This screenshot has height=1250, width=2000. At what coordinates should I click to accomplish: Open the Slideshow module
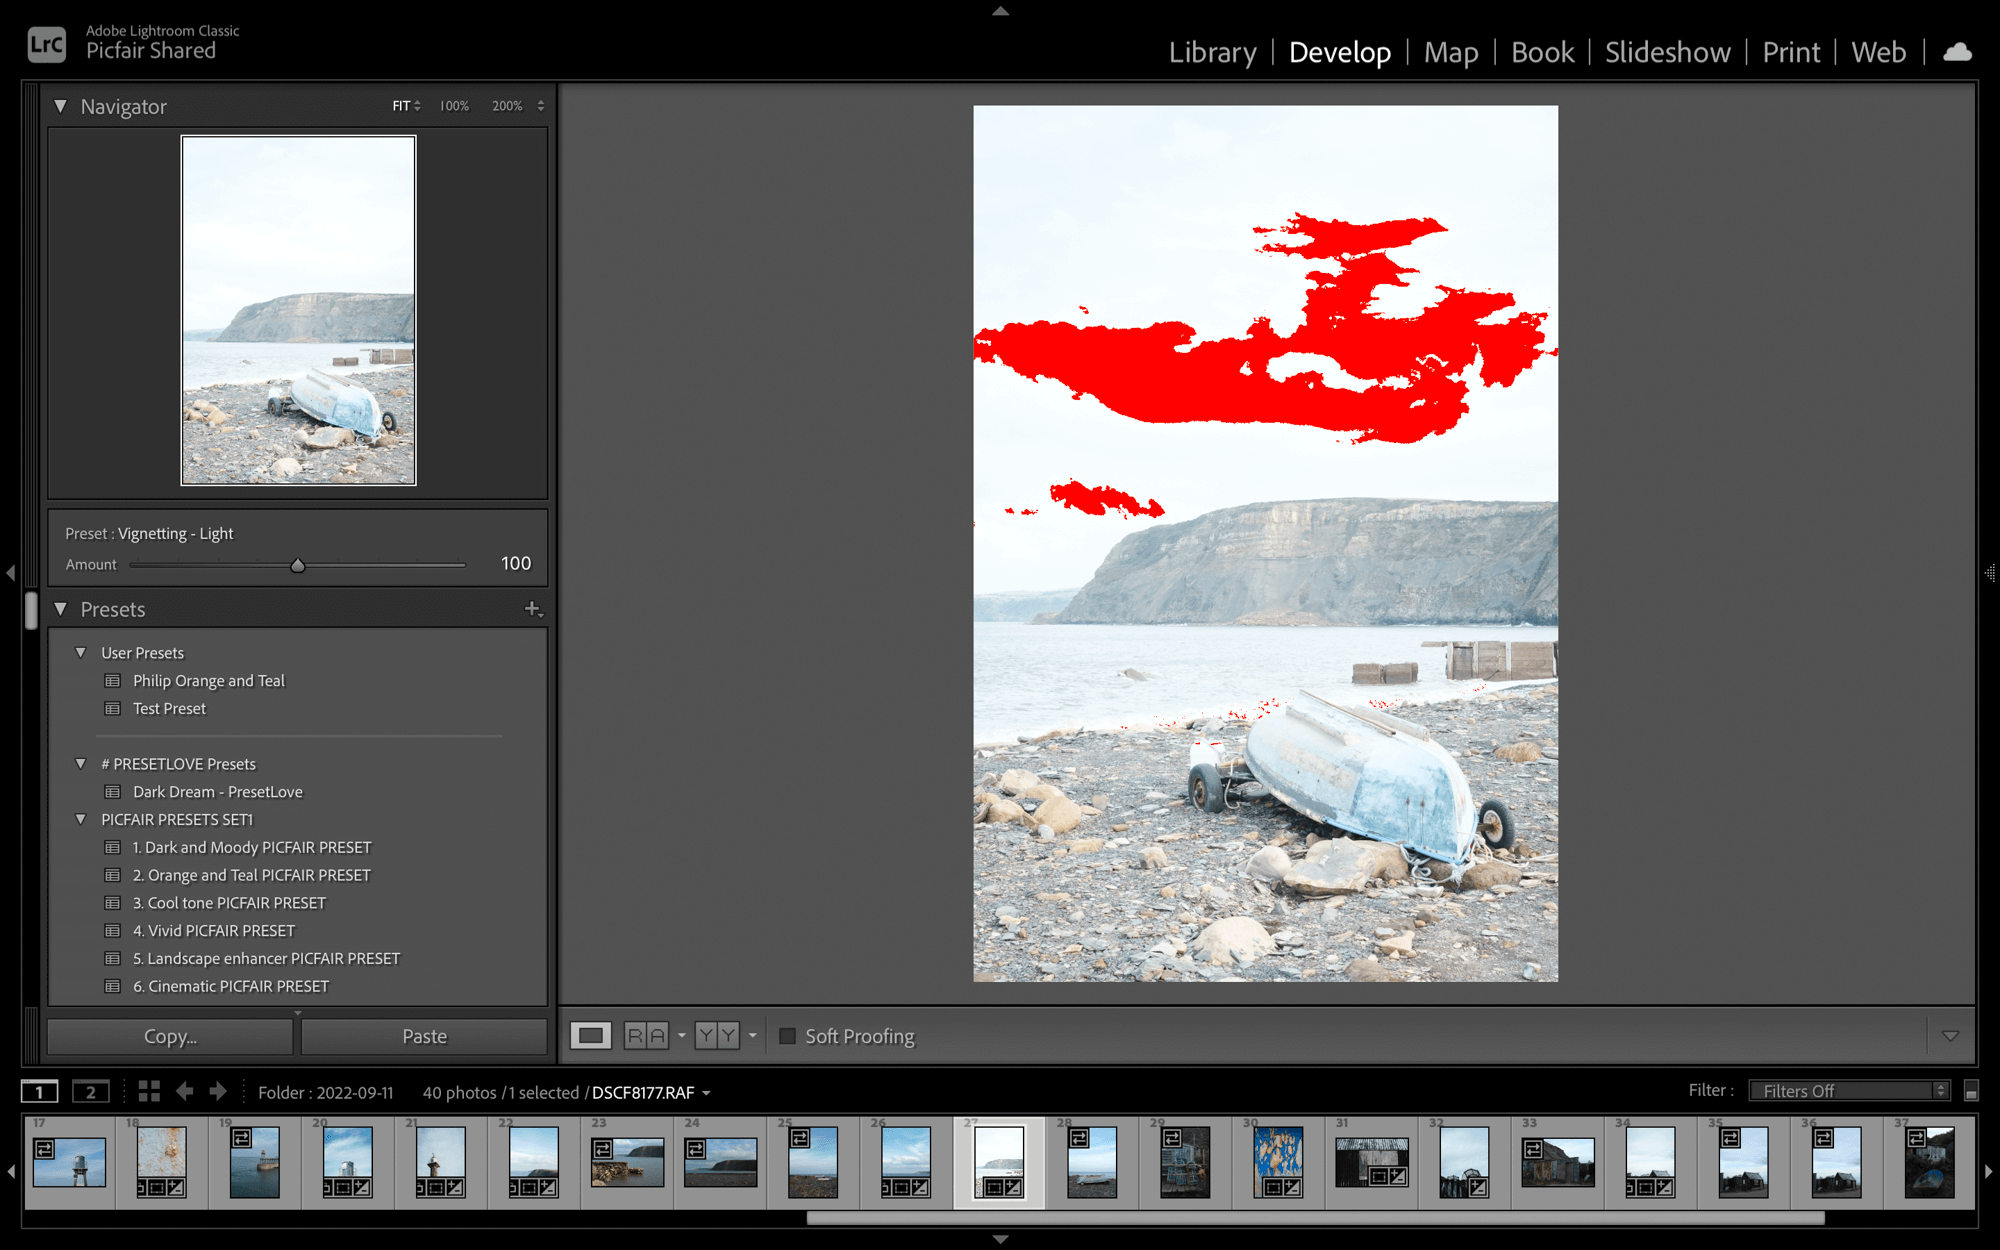click(1667, 52)
